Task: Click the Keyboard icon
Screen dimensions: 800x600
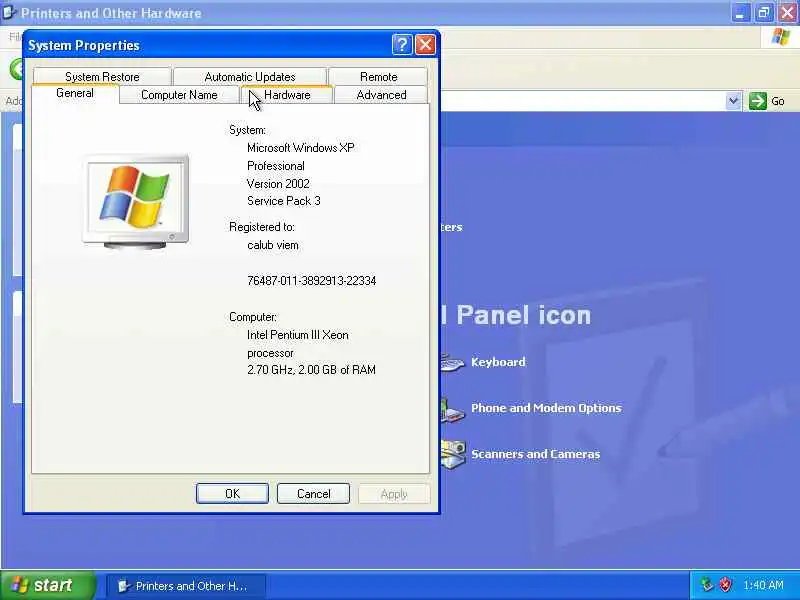Action: pos(453,363)
